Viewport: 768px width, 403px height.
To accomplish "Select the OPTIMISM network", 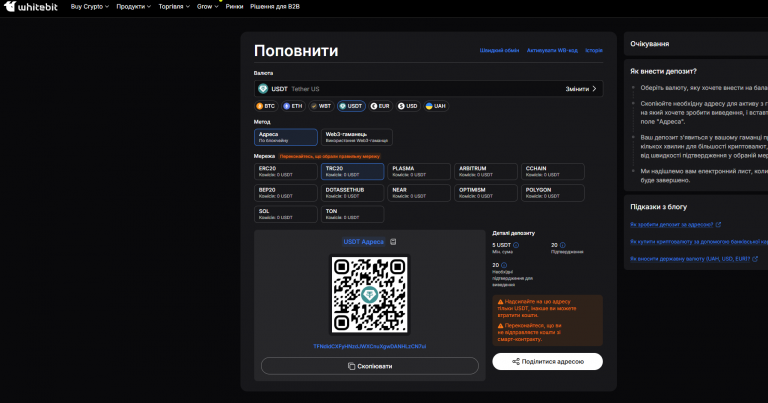I will coord(485,193).
